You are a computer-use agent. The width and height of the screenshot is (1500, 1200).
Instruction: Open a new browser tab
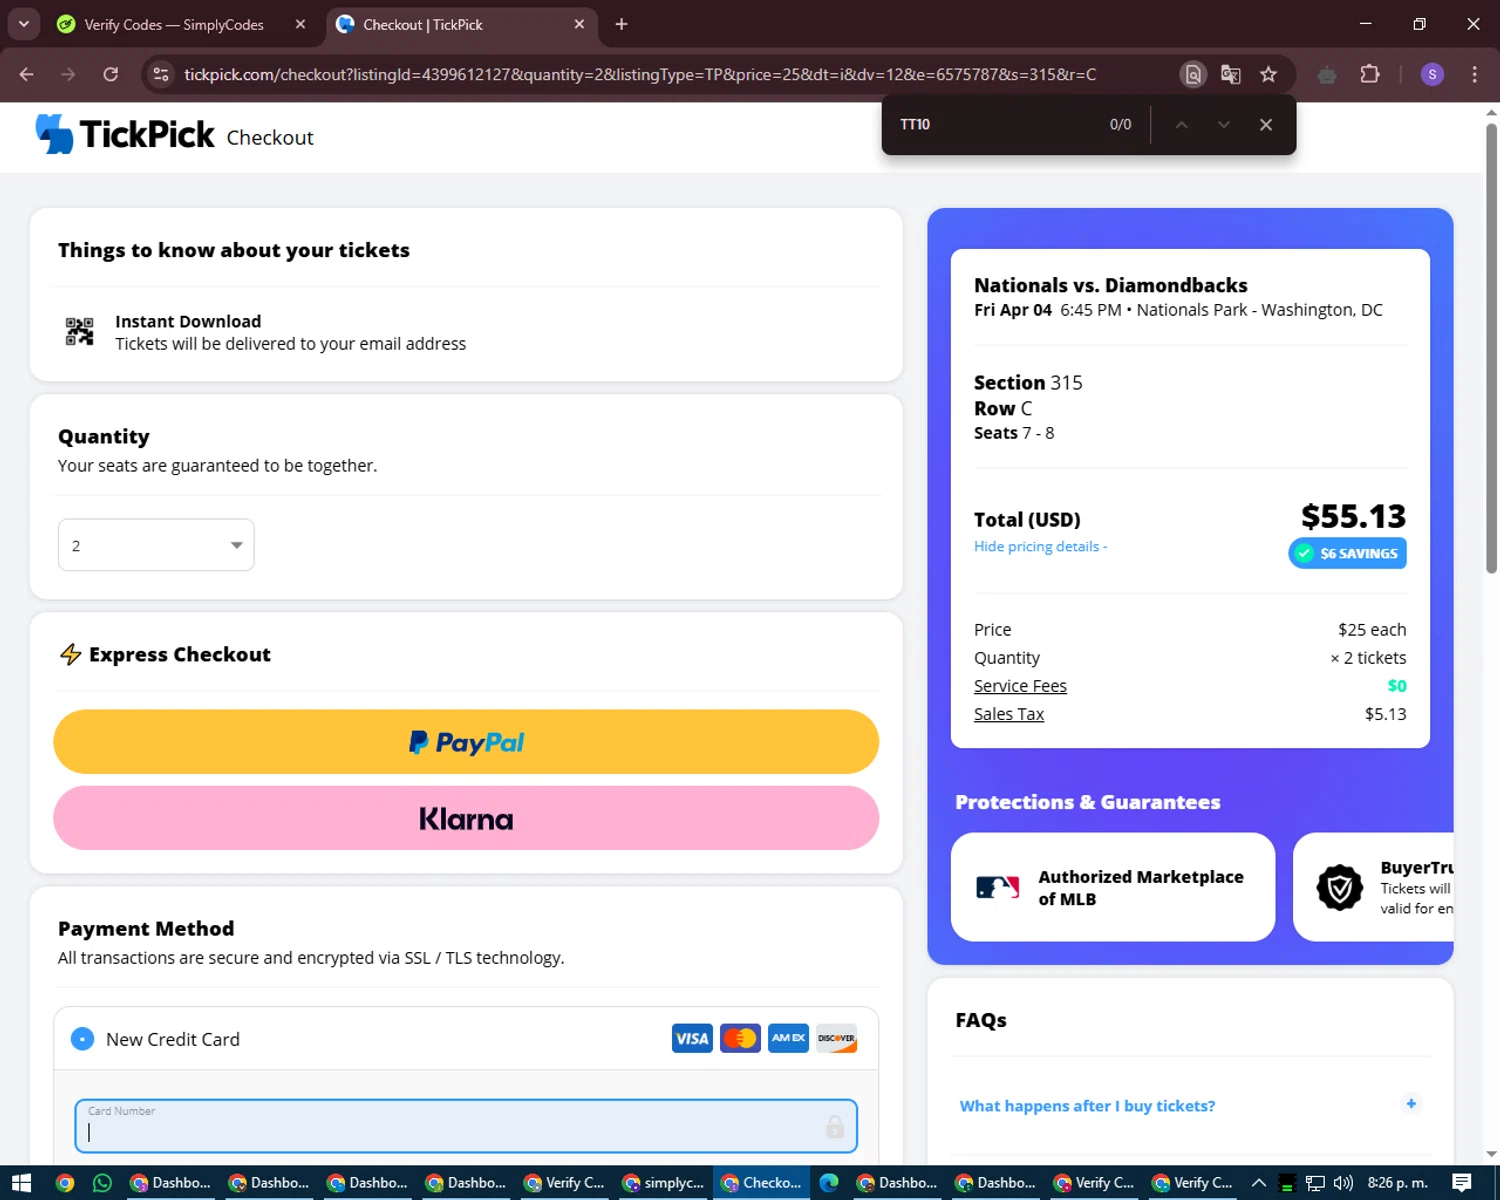621,24
